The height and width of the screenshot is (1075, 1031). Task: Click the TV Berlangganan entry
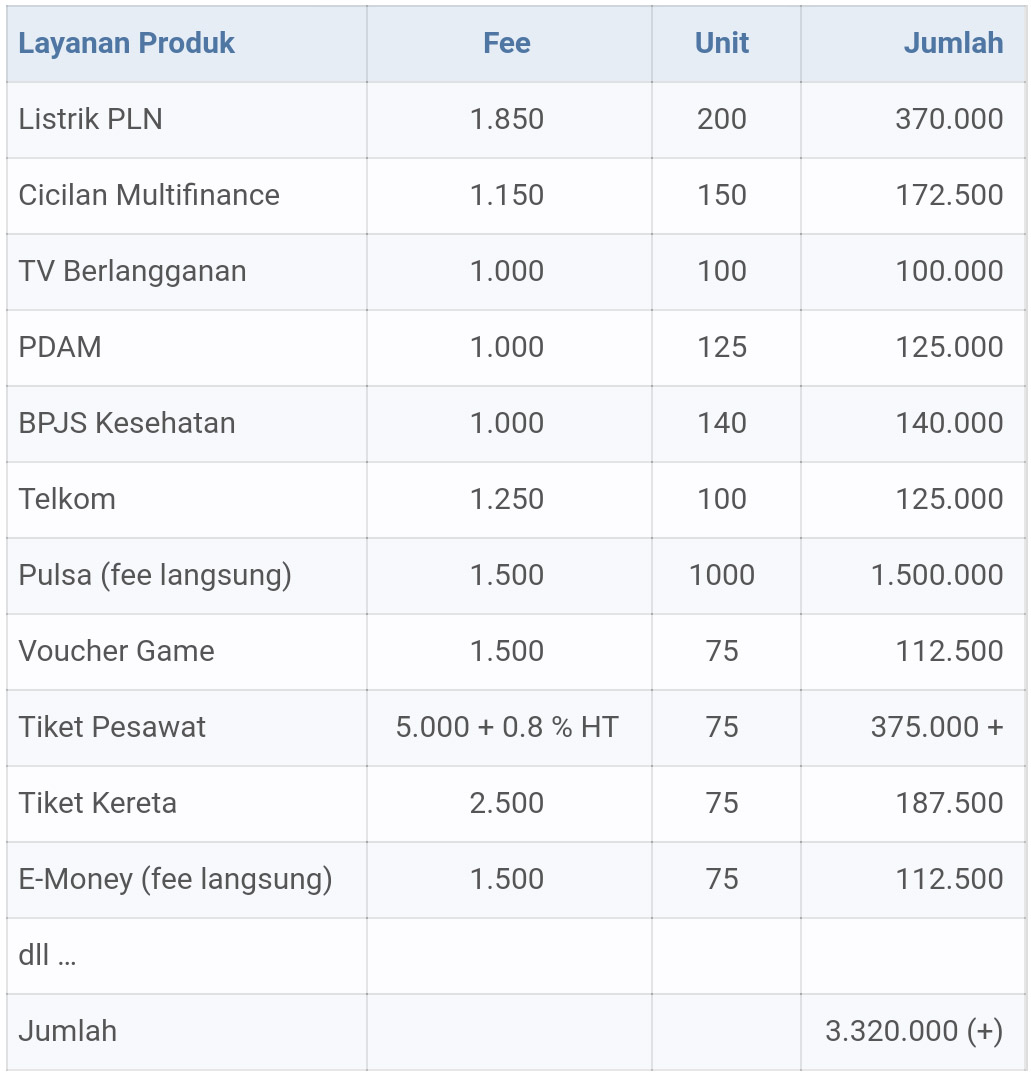point(132,271)
